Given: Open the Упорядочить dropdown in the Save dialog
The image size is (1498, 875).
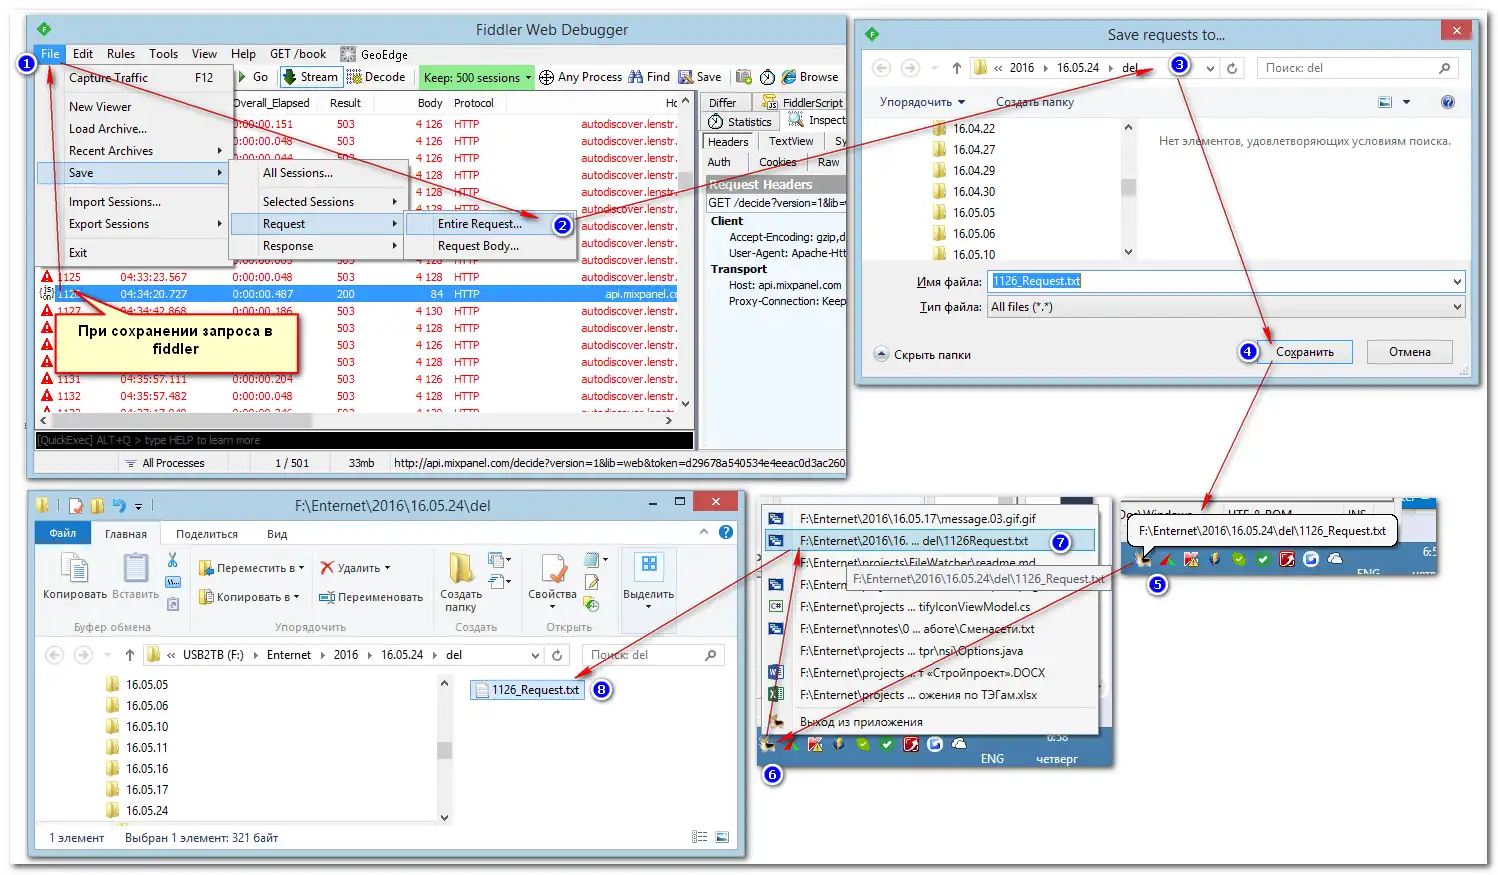Looking at the screenshot, I should pyautogui.click(x=922, y=102).
